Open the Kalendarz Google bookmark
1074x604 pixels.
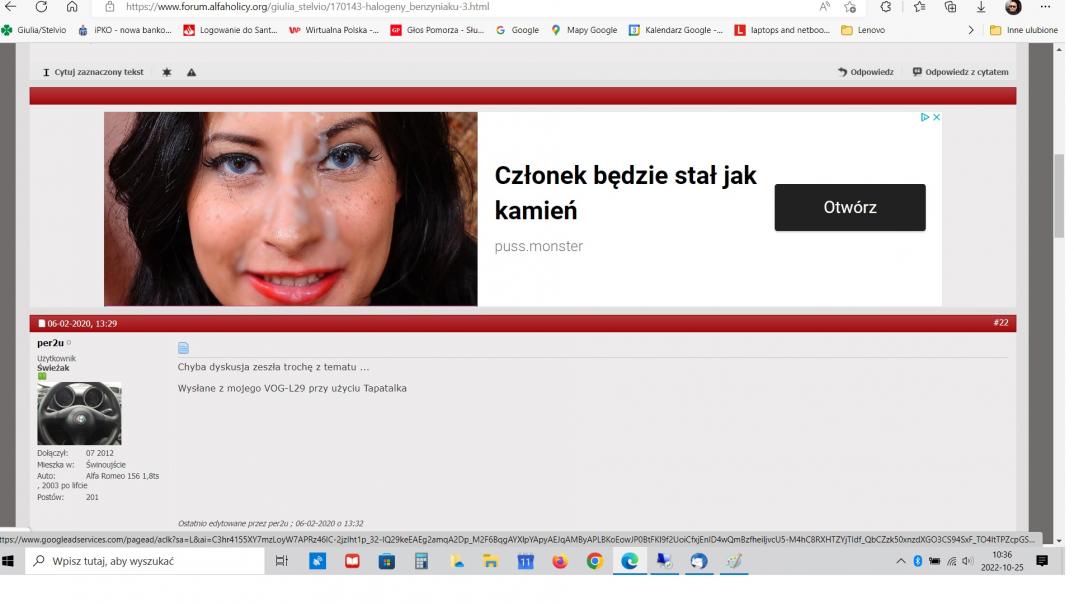click(676, 30)
